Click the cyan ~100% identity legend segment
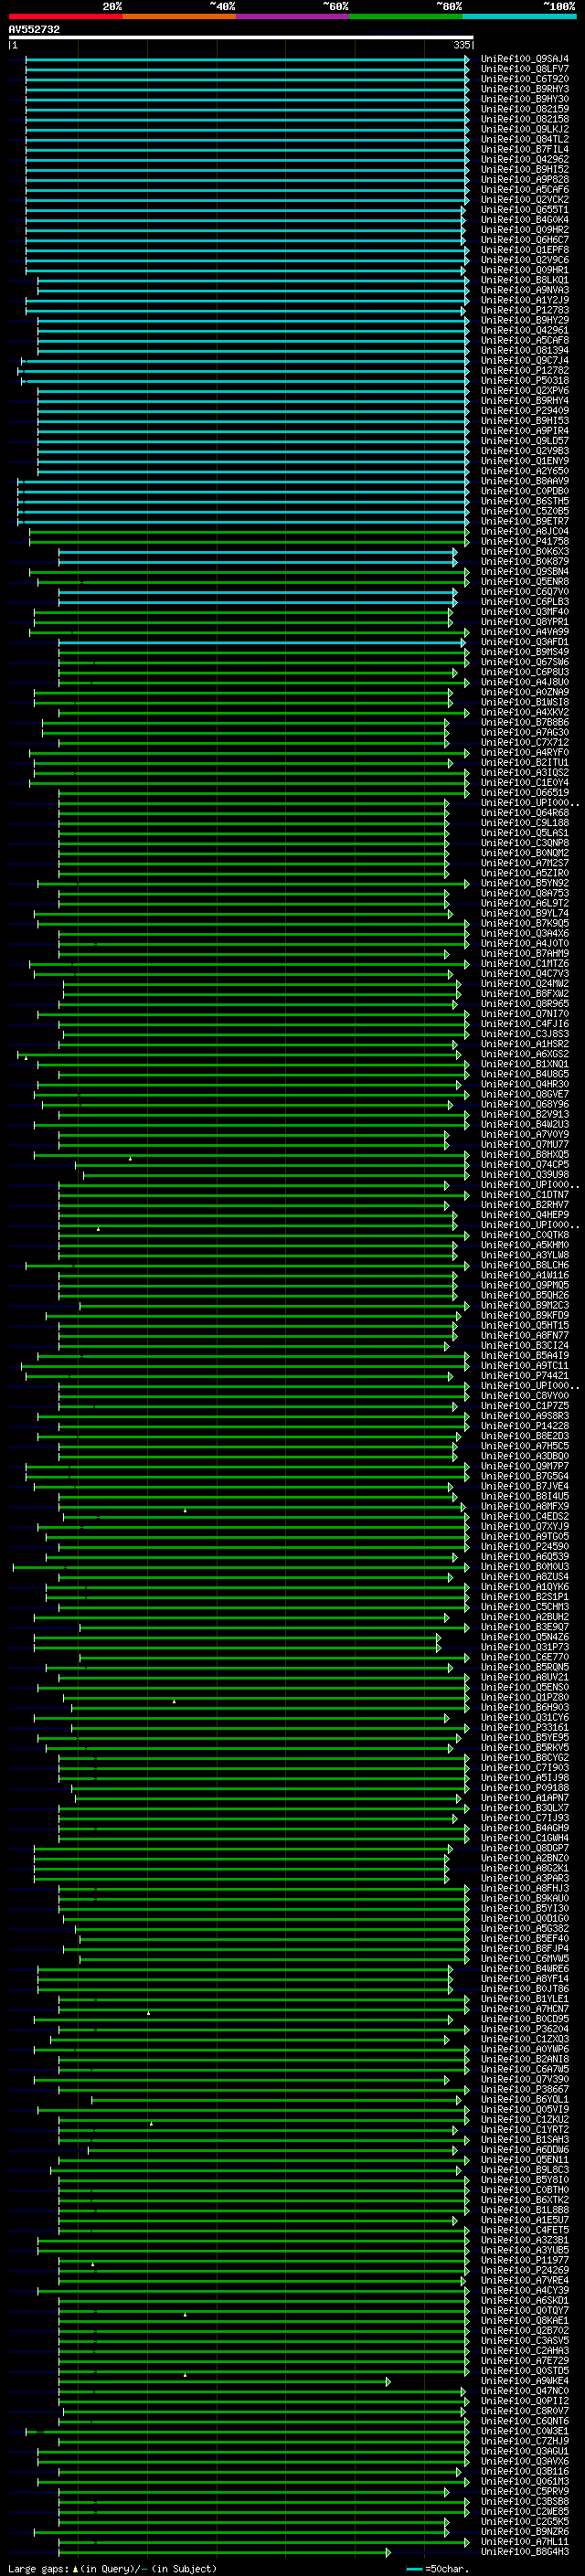The image size is (585, 2576). point(518,16)
